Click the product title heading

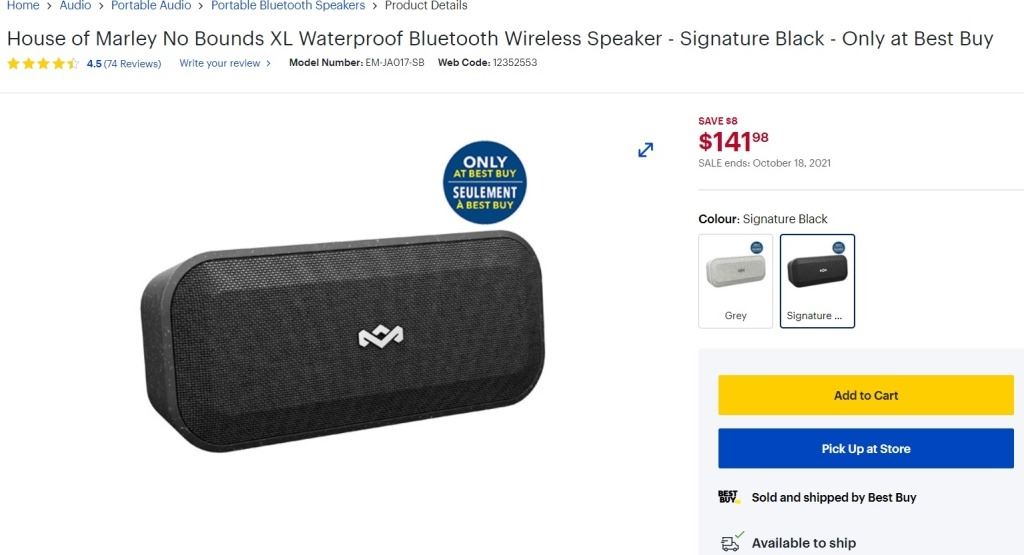click(x=500, y=39)
